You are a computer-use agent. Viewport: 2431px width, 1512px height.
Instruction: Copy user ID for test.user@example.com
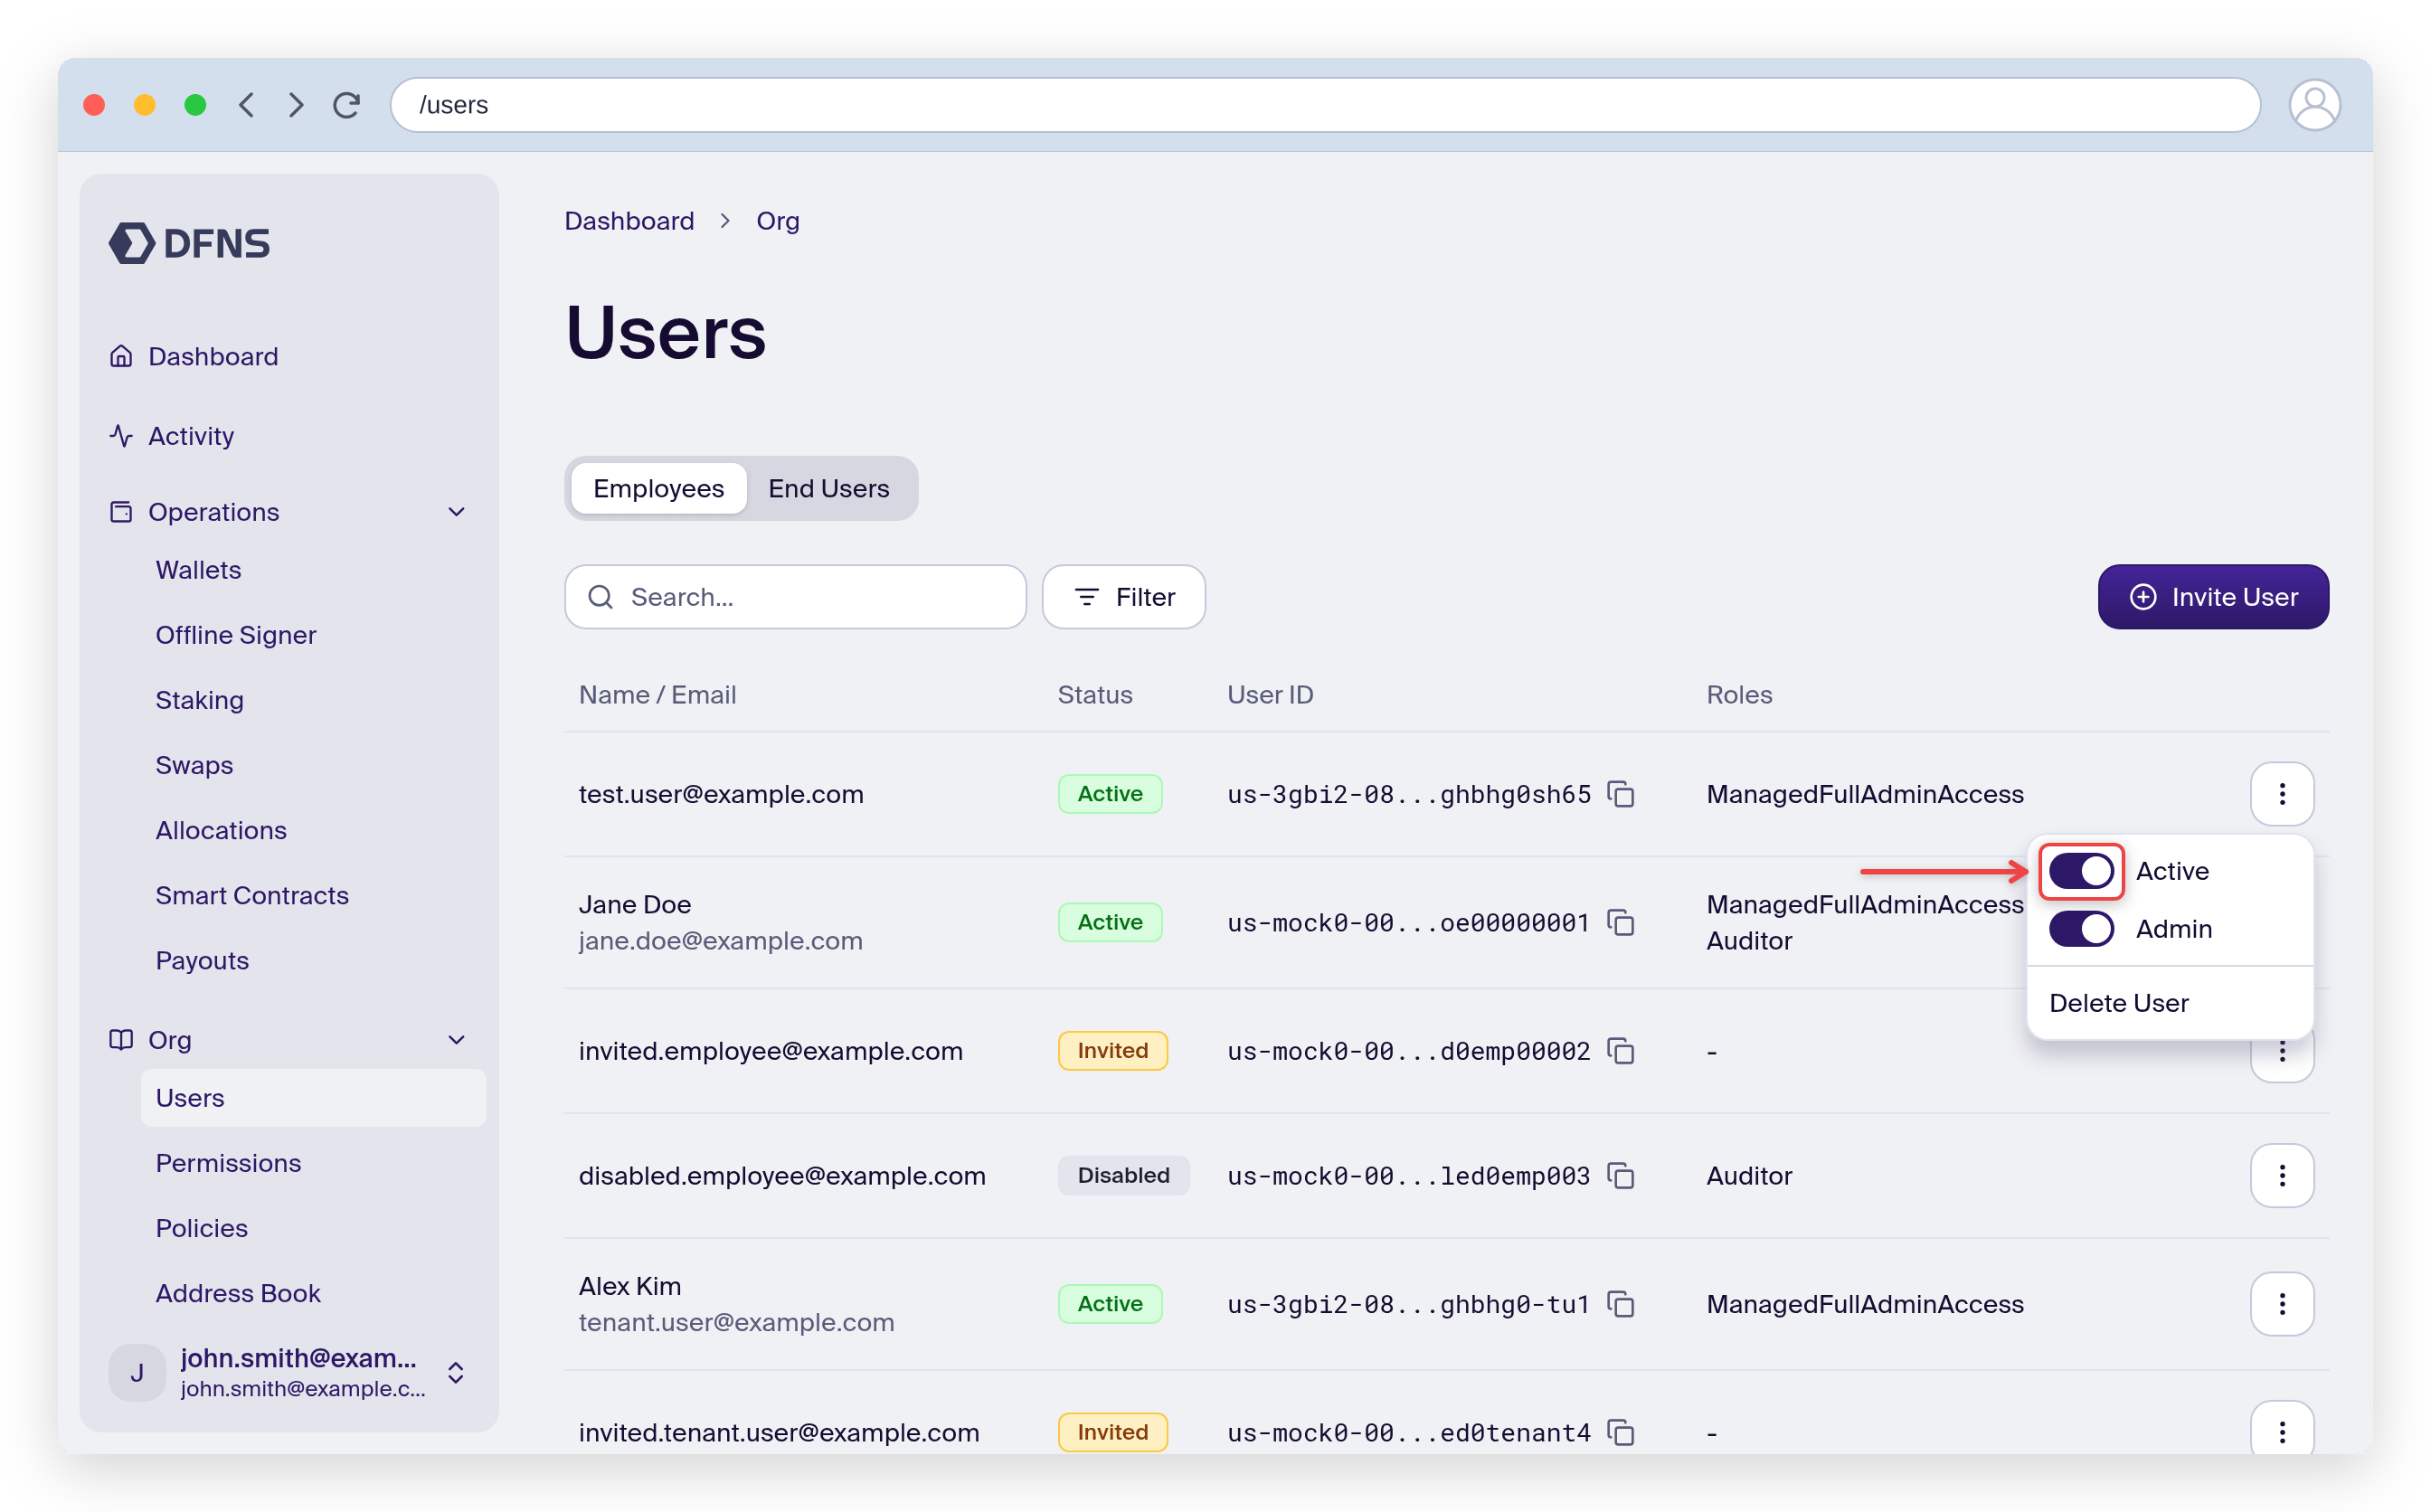coord(1620,794)
